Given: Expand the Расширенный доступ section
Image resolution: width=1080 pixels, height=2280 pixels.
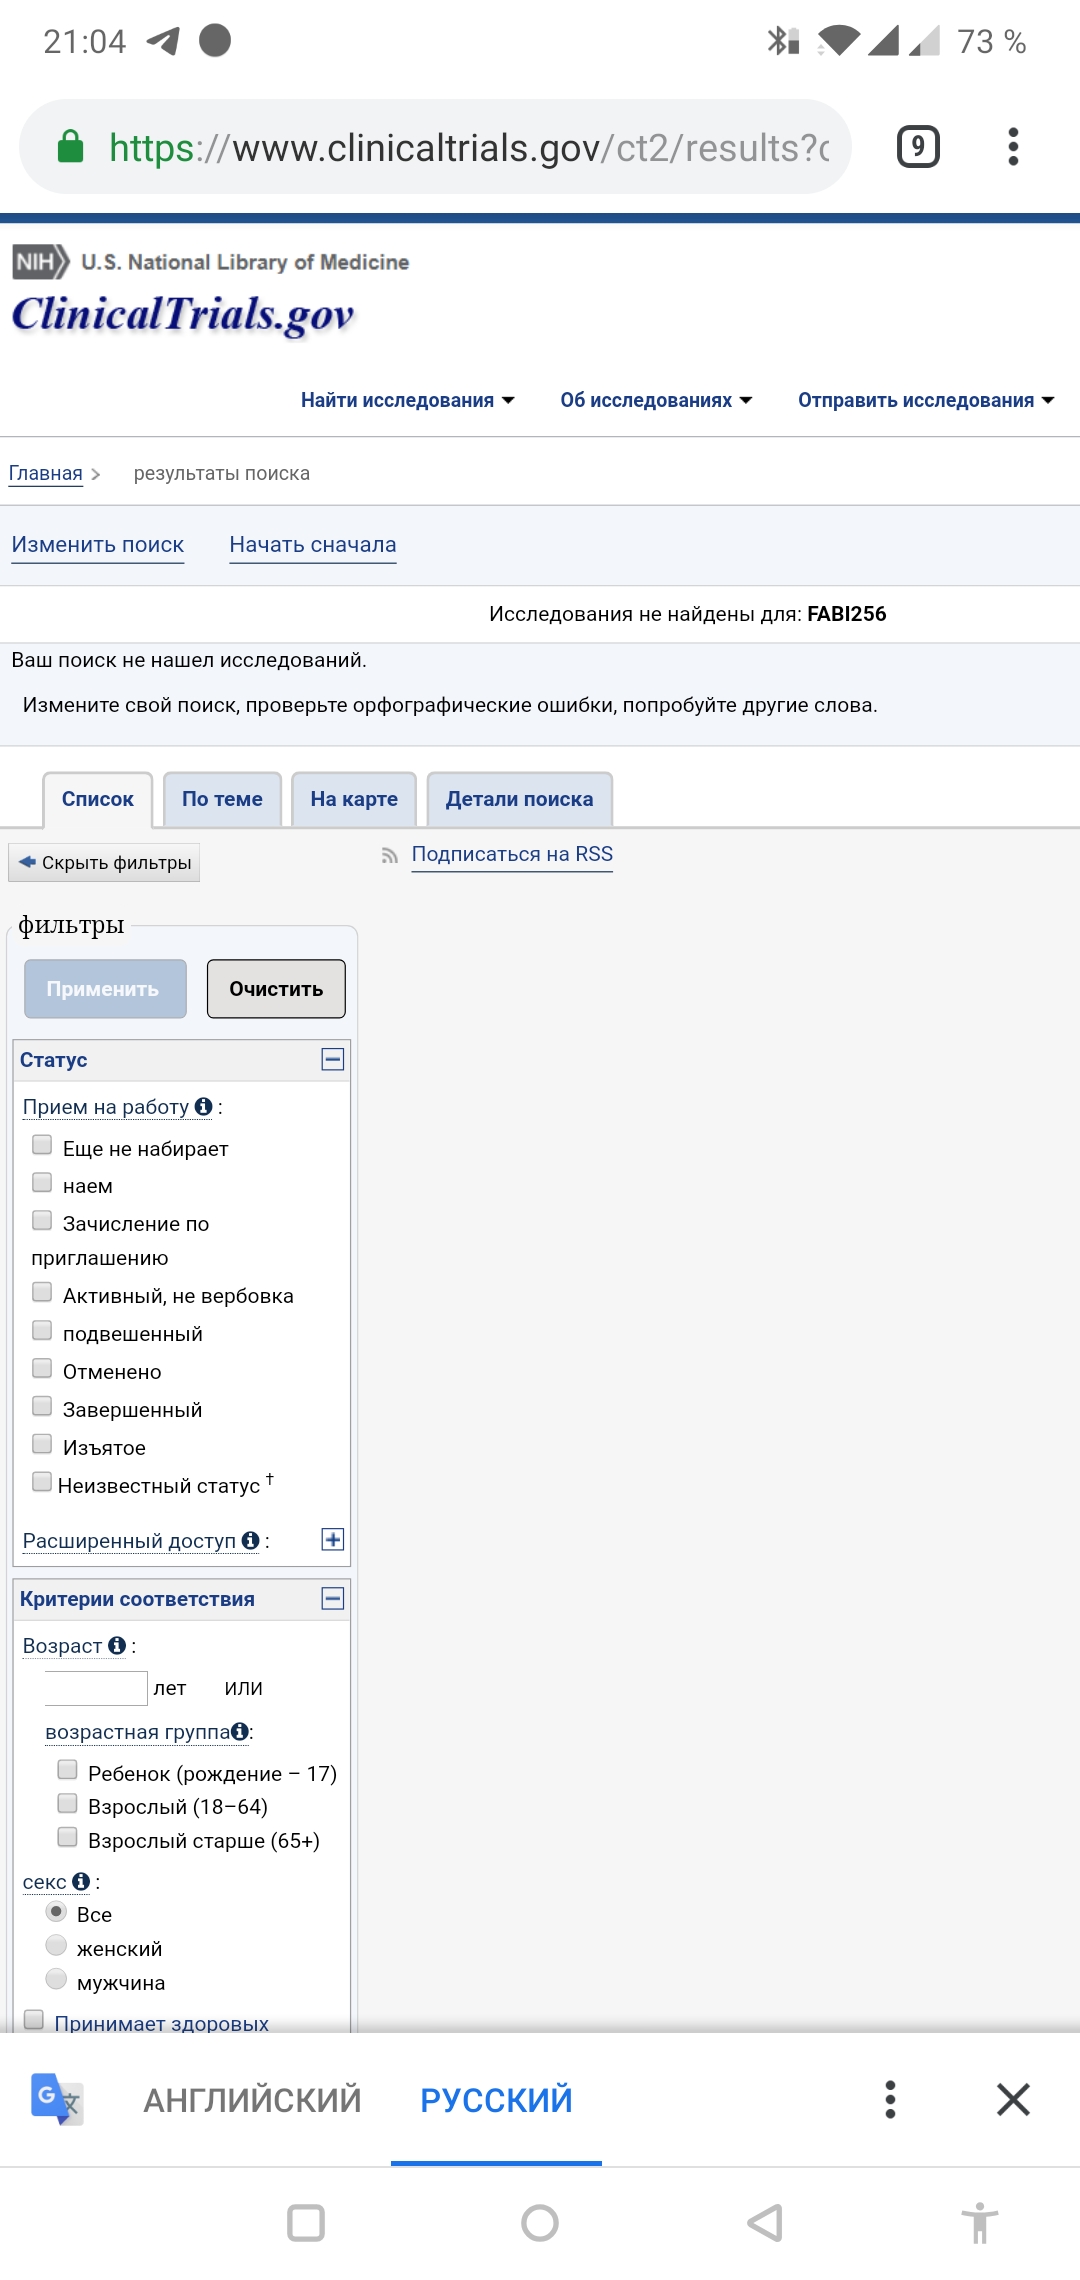Looking at the screenshot, I should 333,1539.
